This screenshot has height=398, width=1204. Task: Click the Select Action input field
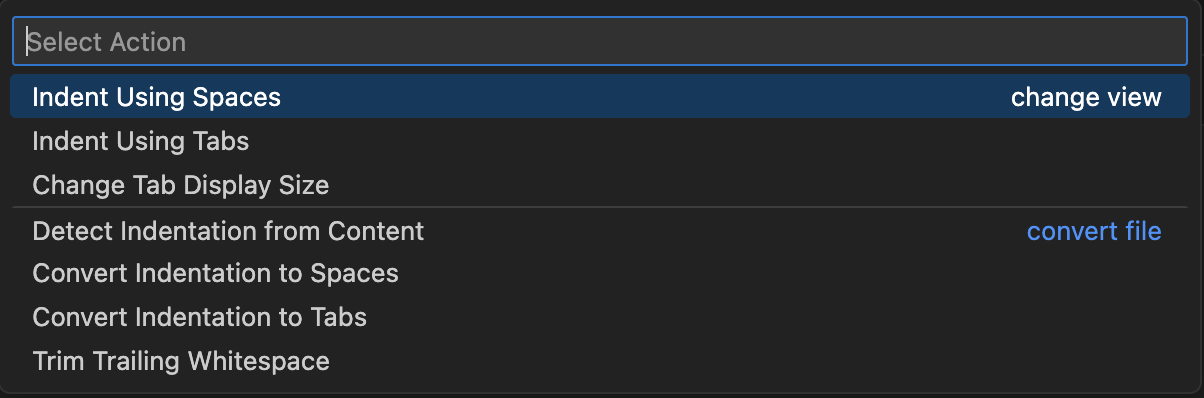point(600,42)
